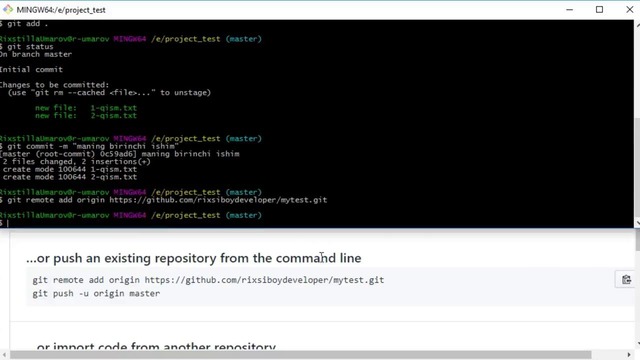This screenshot has width=640, height=360.
Task: Maximize the MINGW64 terminal window
Action: point(599,9)
